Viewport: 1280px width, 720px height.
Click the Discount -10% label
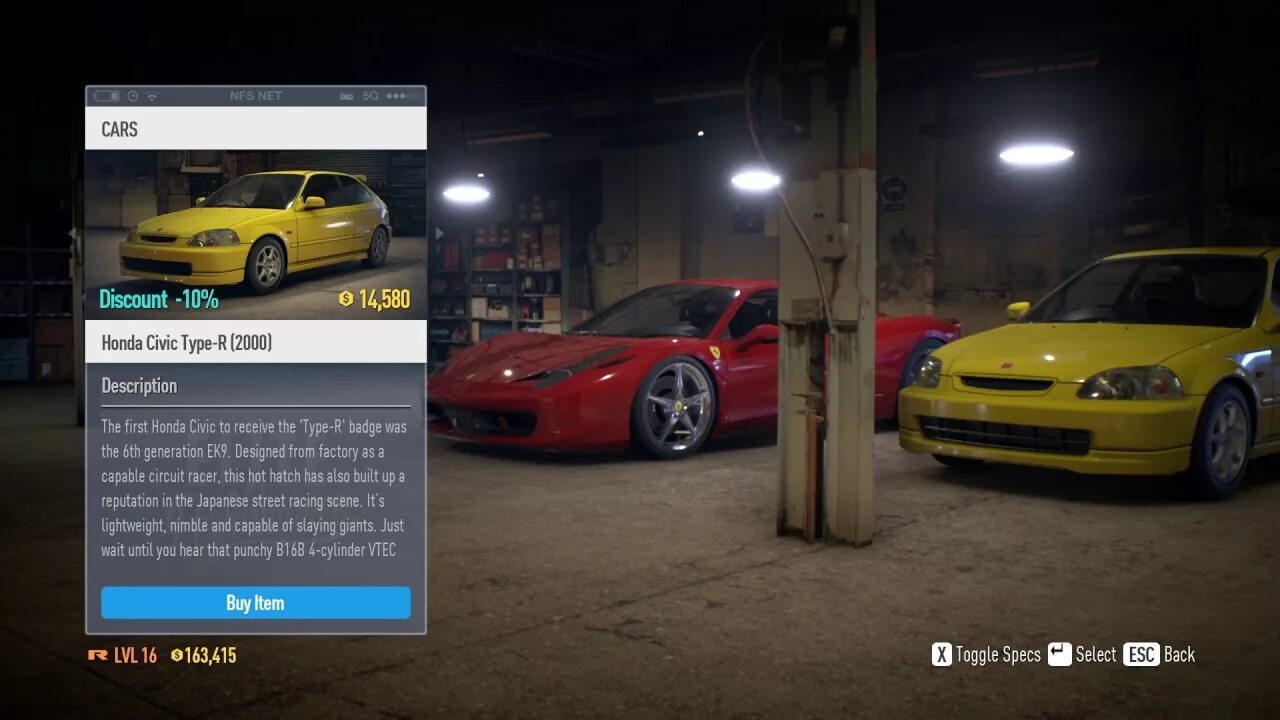coord(159,299)
